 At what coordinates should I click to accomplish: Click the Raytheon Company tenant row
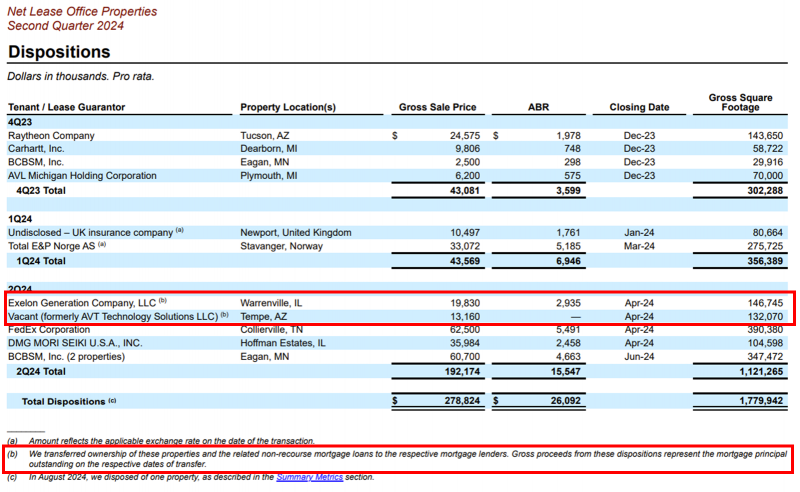(51, 135)
